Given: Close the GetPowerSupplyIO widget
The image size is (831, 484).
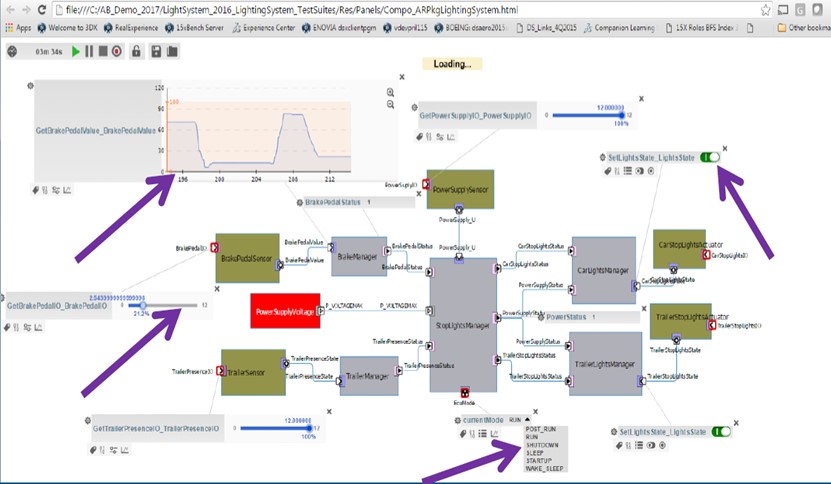Looking at the screenshot, I should 641,99.
